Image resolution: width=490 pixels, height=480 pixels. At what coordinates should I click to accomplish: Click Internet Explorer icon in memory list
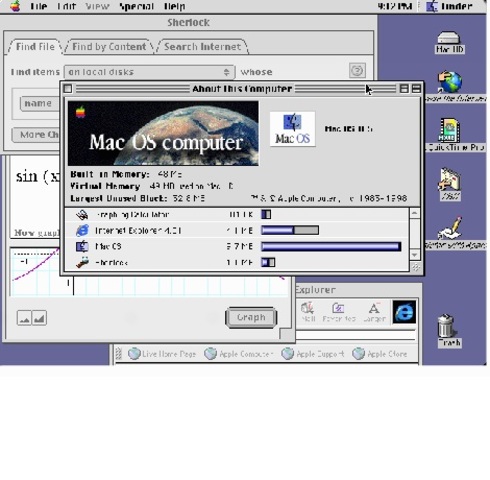coord(82,230)
